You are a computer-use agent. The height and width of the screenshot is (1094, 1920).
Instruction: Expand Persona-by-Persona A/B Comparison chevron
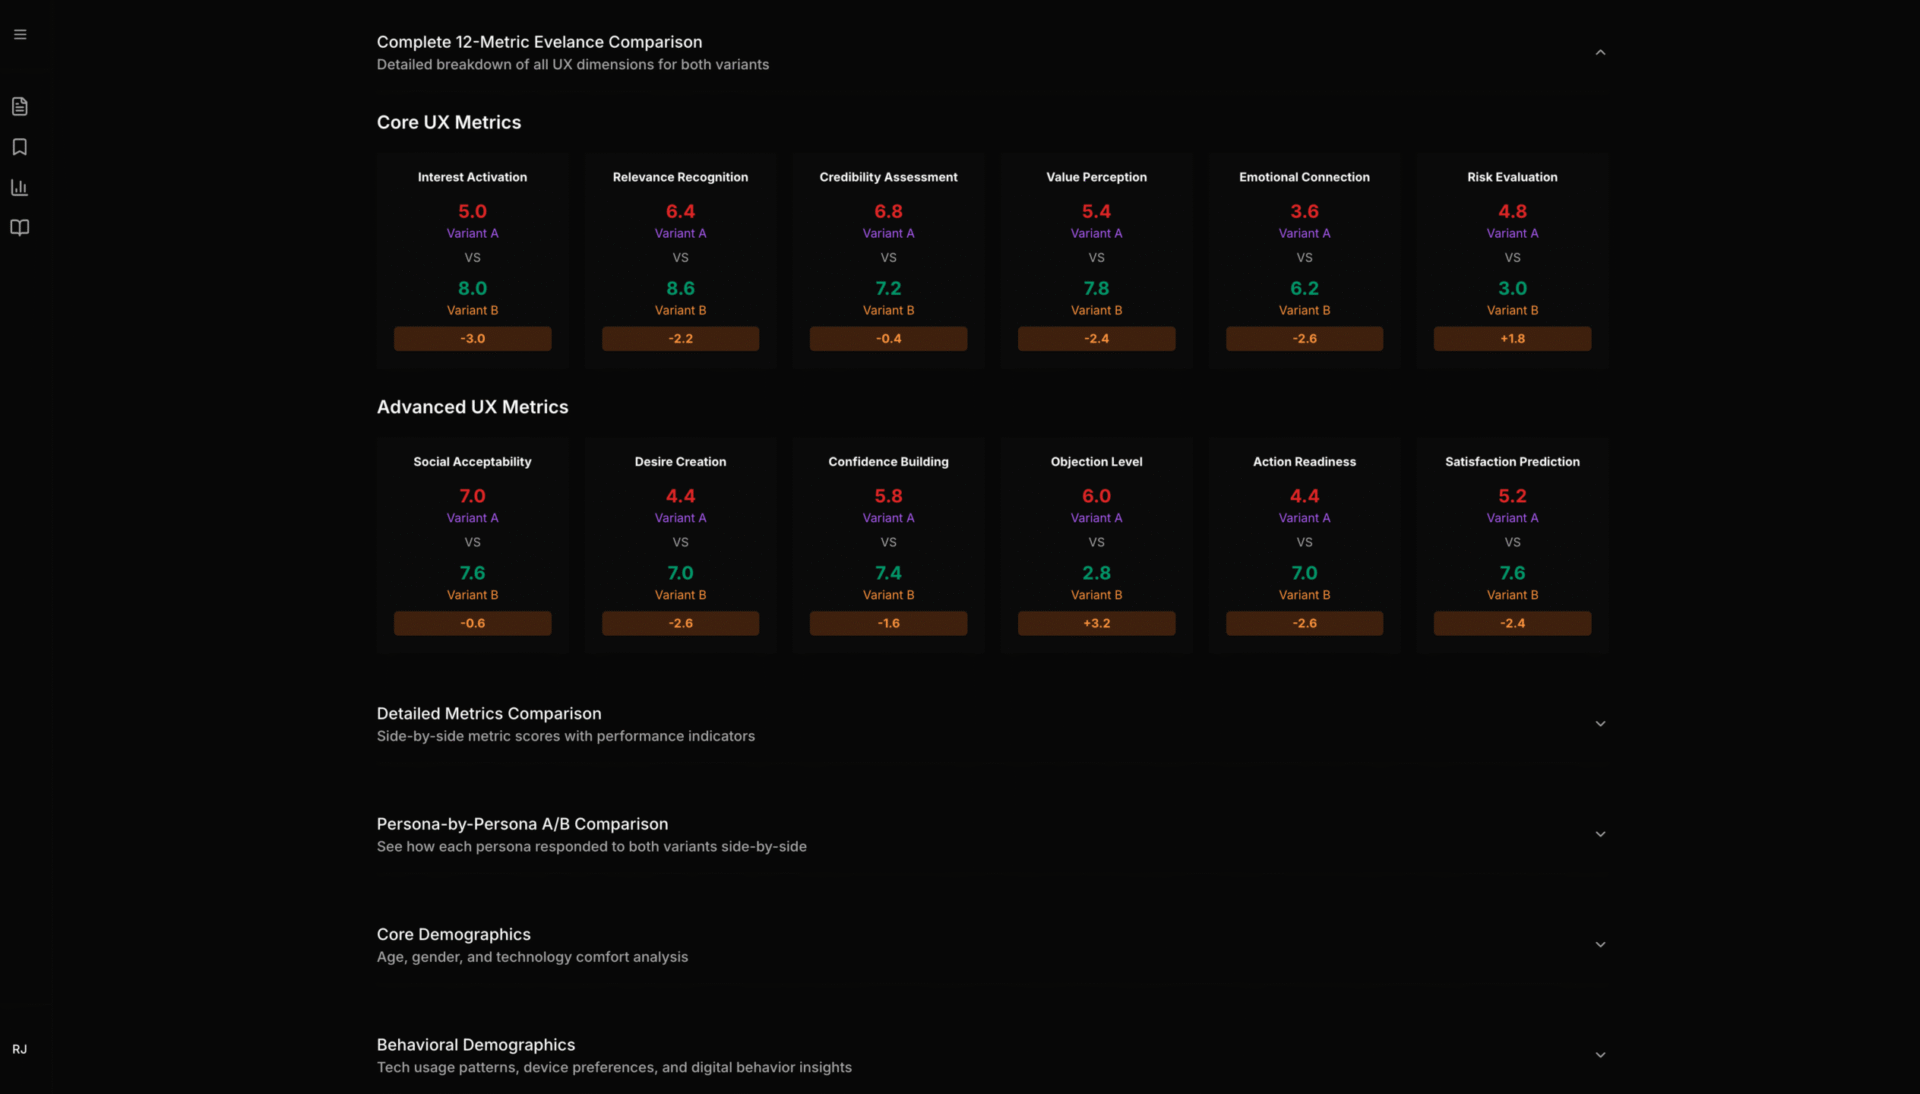click(x=1600, y=834)
